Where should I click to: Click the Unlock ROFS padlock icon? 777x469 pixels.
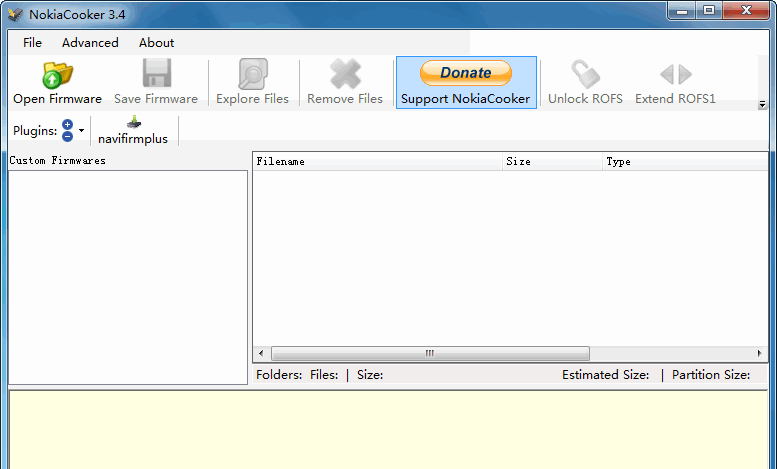click(x=585, y=74)
